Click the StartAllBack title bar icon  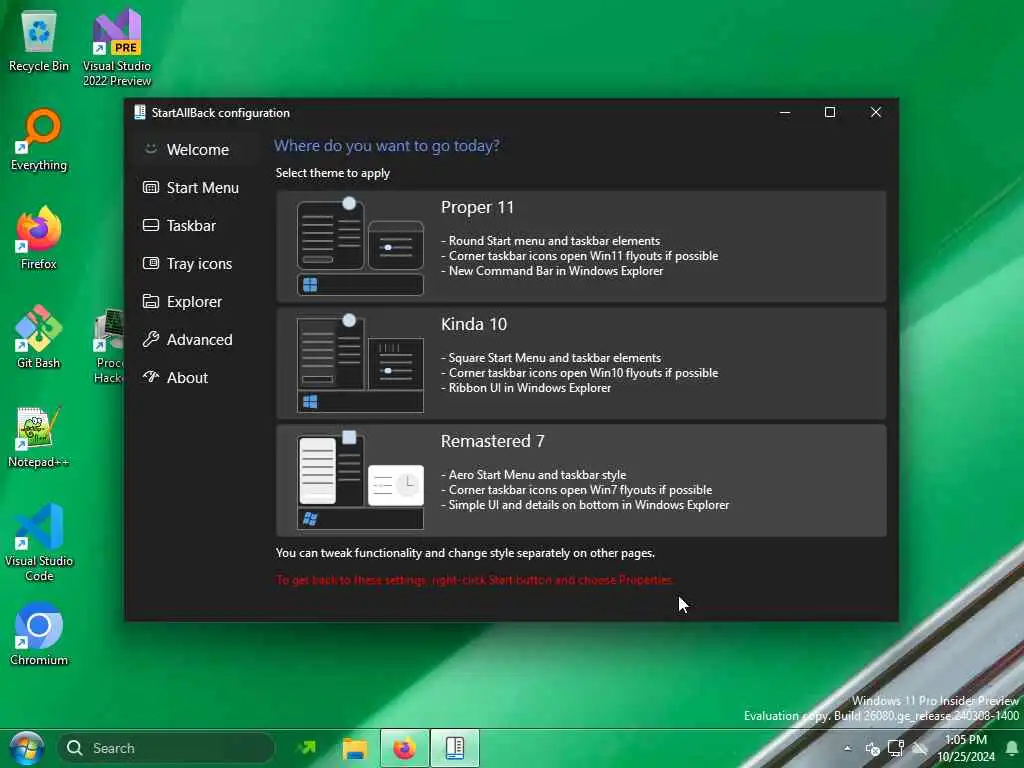[140, 112]
